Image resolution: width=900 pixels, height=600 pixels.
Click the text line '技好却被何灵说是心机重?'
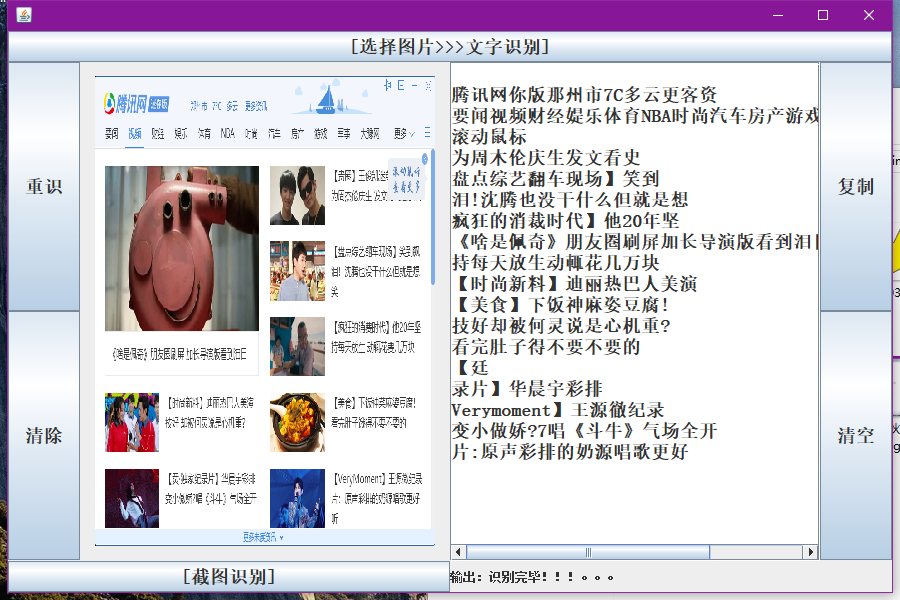click(x=561, y=326)
